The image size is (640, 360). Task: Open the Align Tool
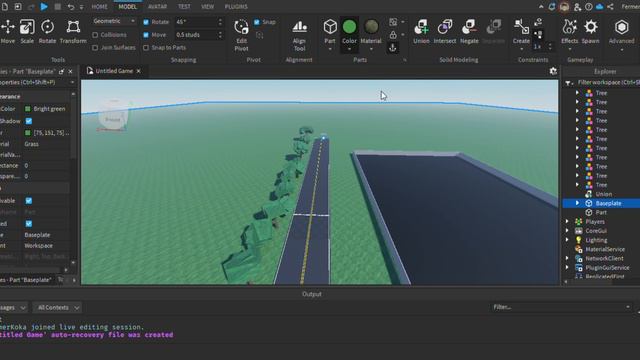[299, 35]
